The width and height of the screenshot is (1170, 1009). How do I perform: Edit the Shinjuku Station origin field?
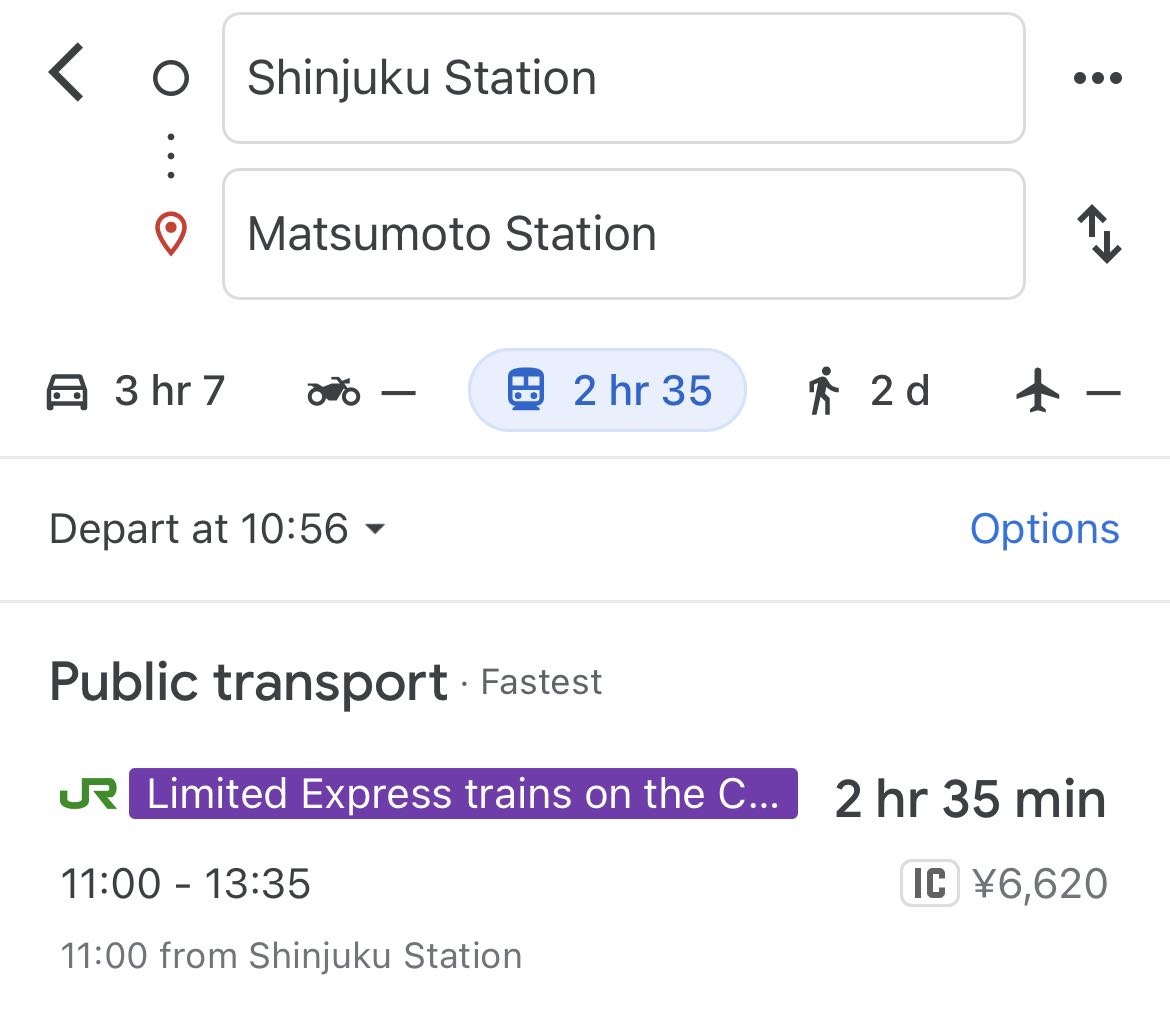[624, 78]
